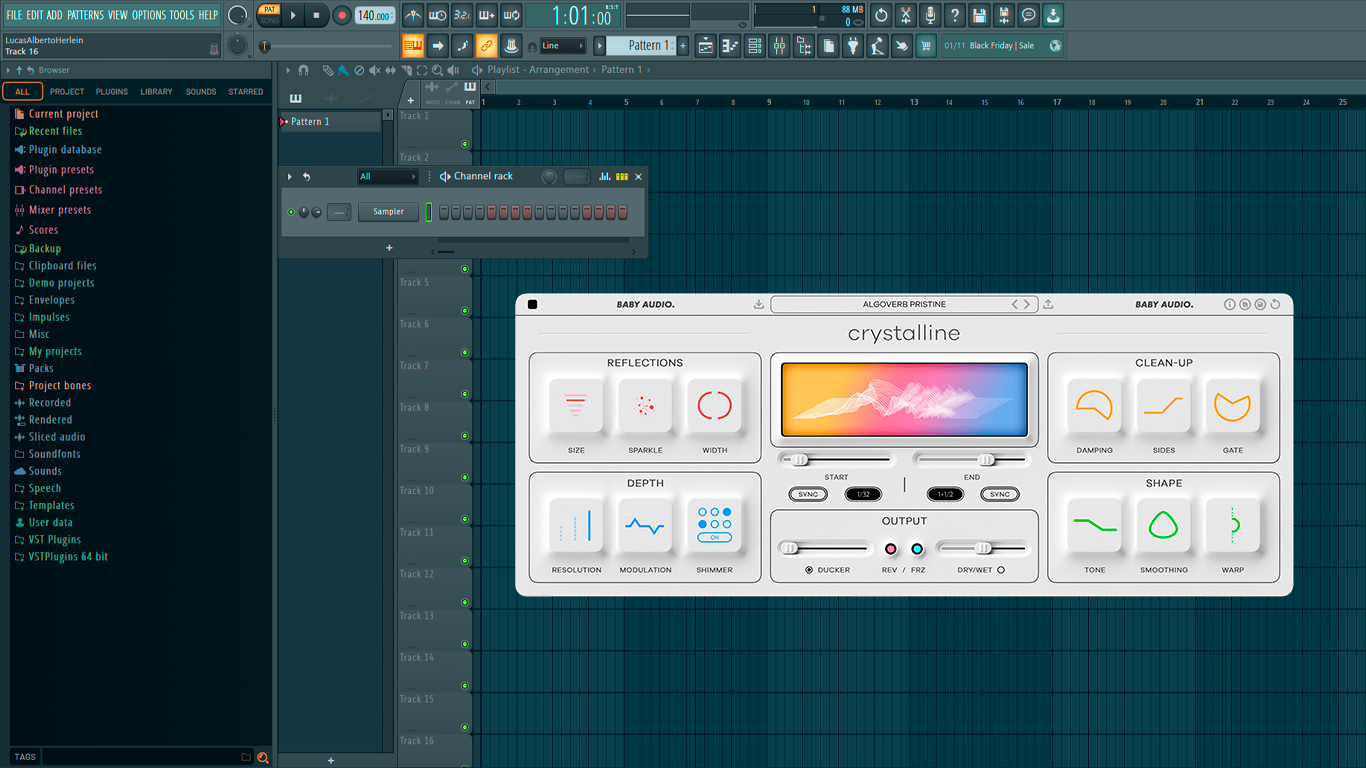Select the paint brush tool in playlist toolbar
The height and width of the screenshot is (768, 1366).
(x=343, y=71)
